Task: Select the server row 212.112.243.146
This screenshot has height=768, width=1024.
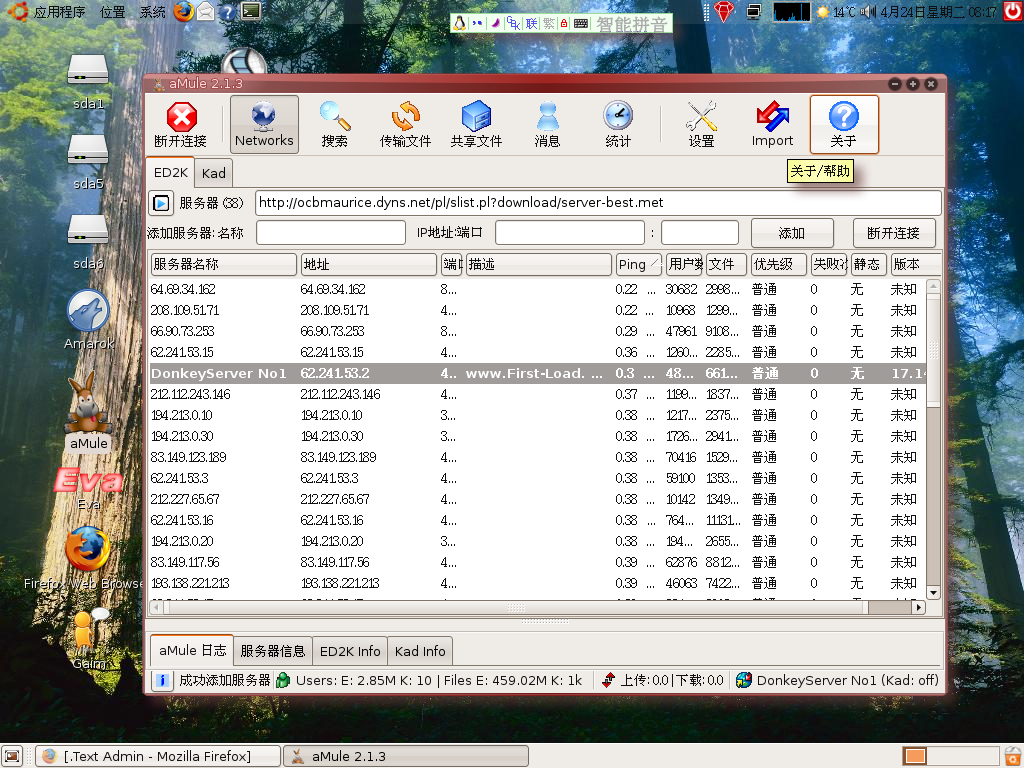Action: click(x=537, y=394)
